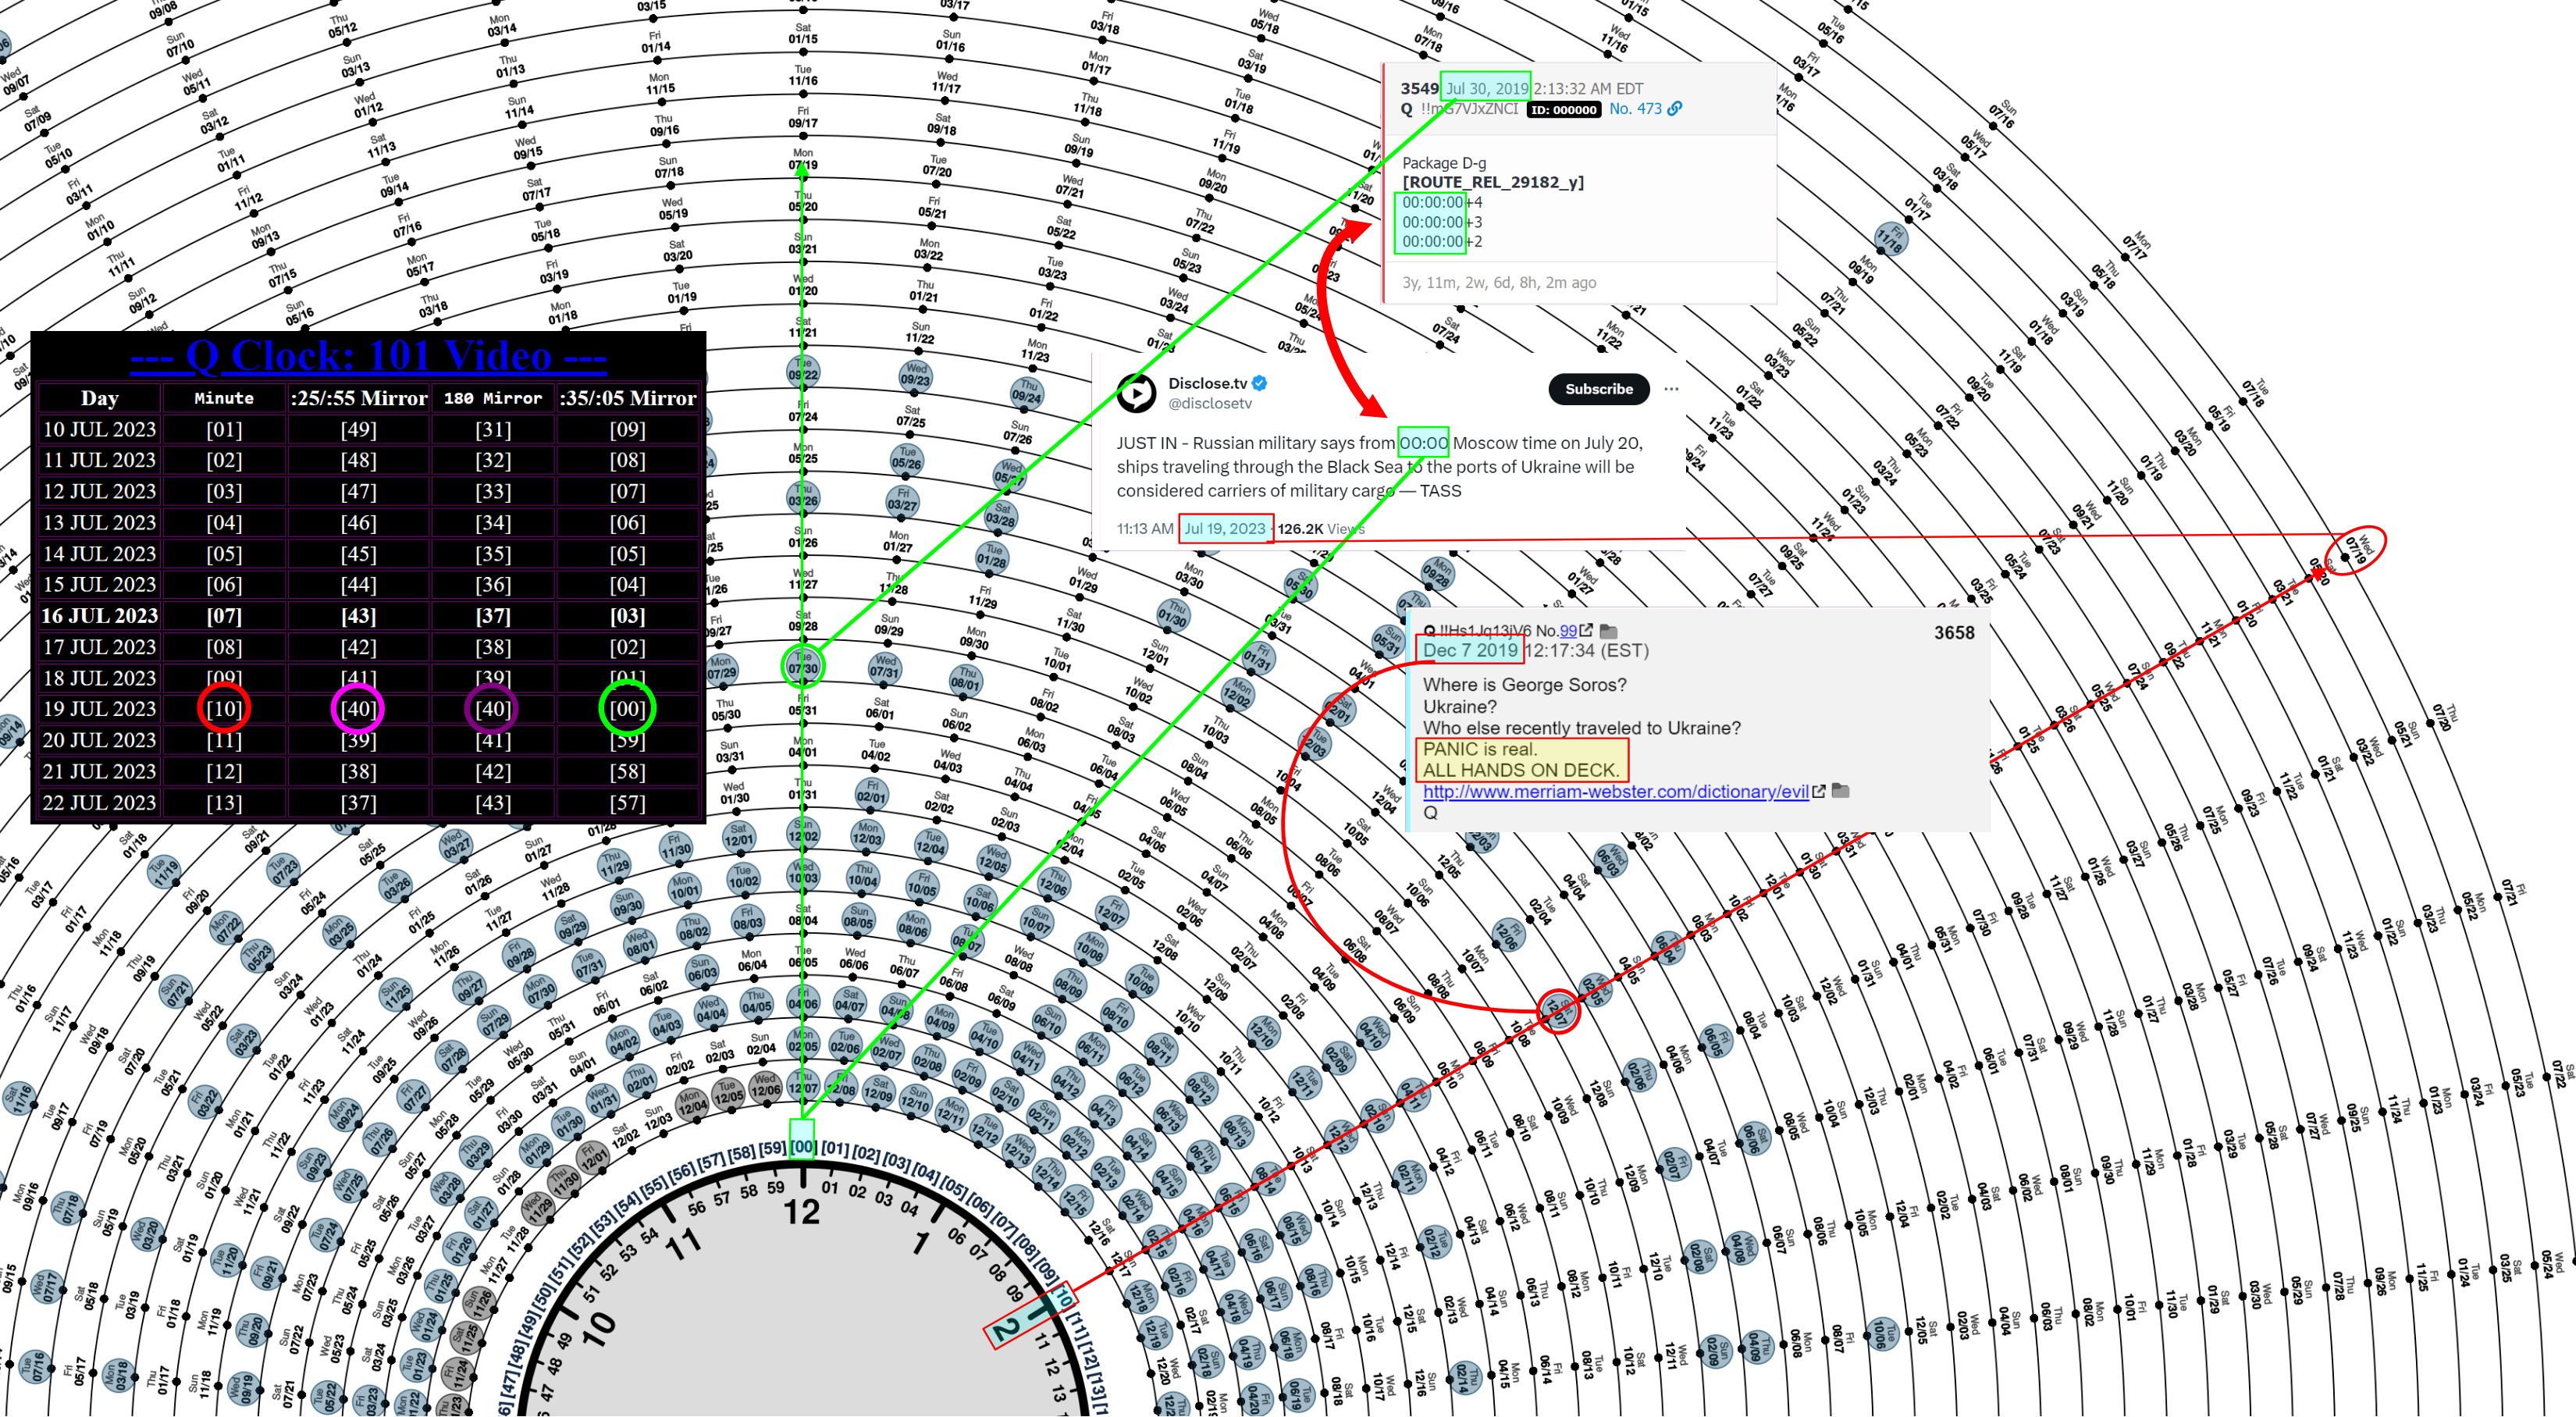Screen dimensions: 2576x1417
Task: Select the :25/:55 Mirror column header
Action: [x=359, y=398]
